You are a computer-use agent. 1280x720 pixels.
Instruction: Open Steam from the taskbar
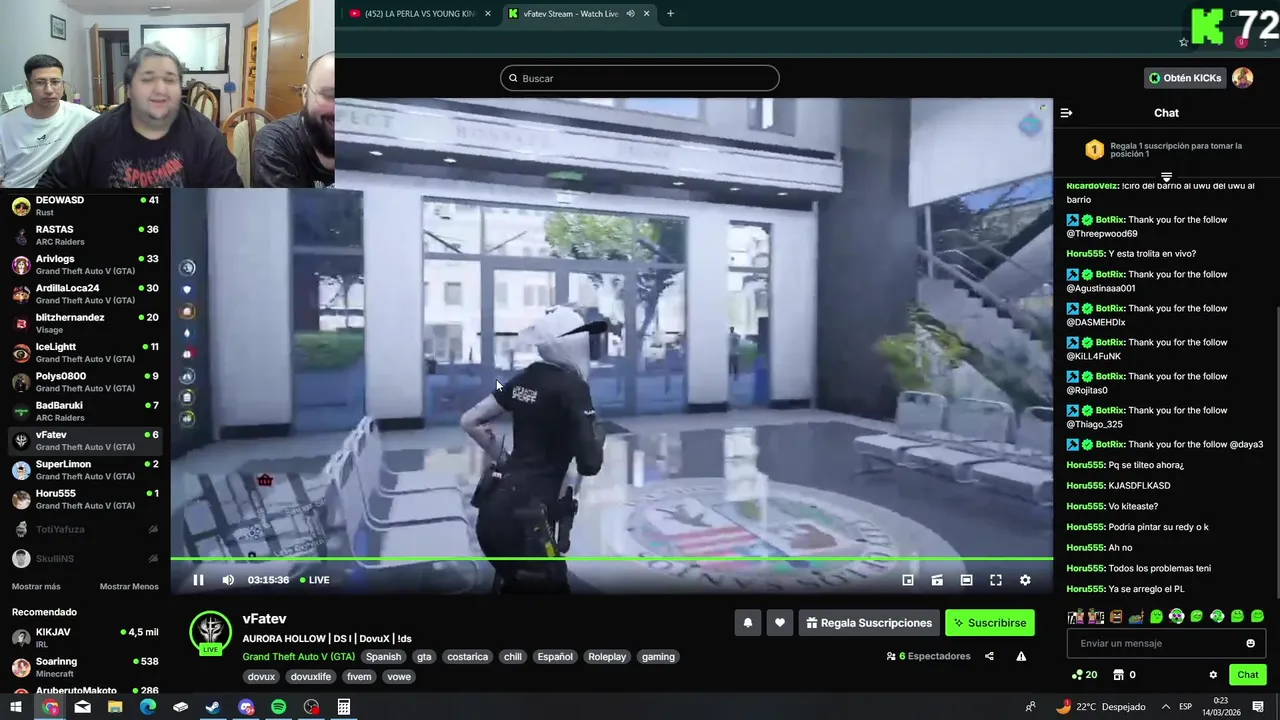click(x=213, y=707)
